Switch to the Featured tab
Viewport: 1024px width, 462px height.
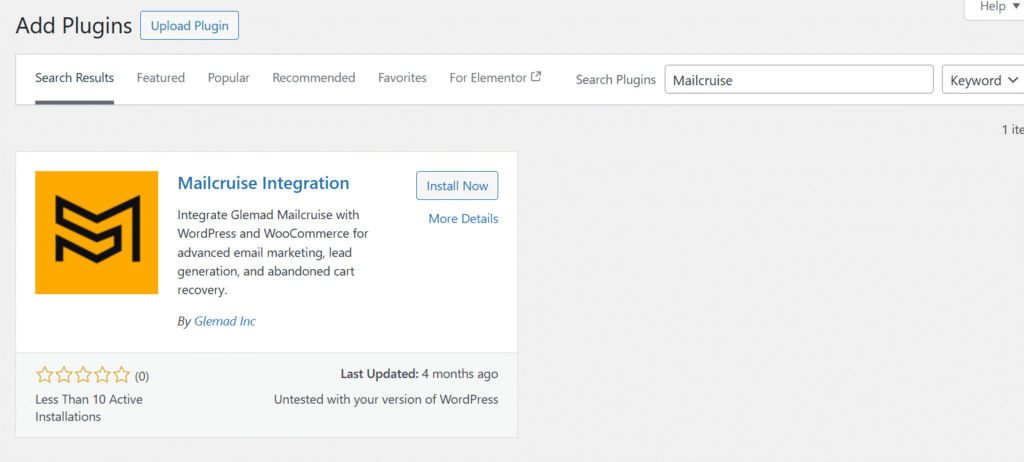click(x=161, y=78)
